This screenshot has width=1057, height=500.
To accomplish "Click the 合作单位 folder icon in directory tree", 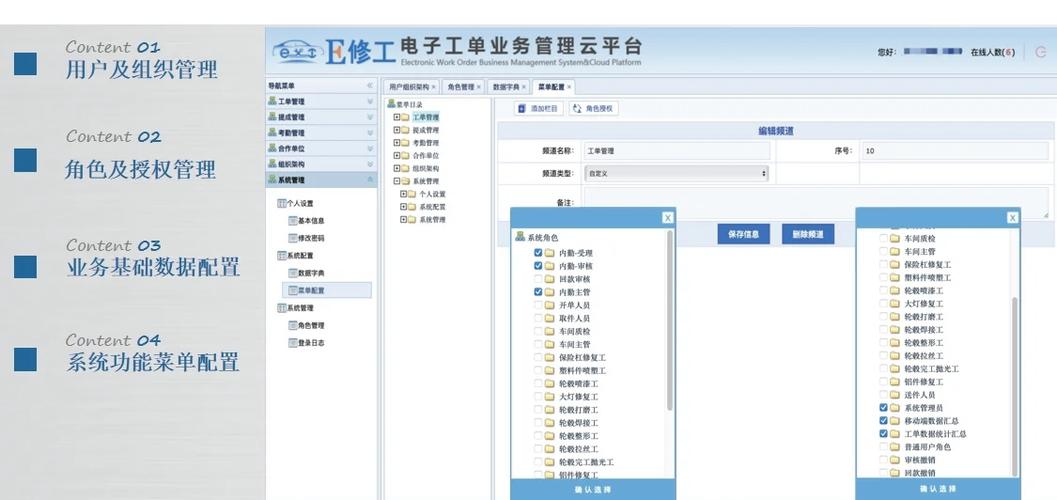I will [x=405, y=156].
